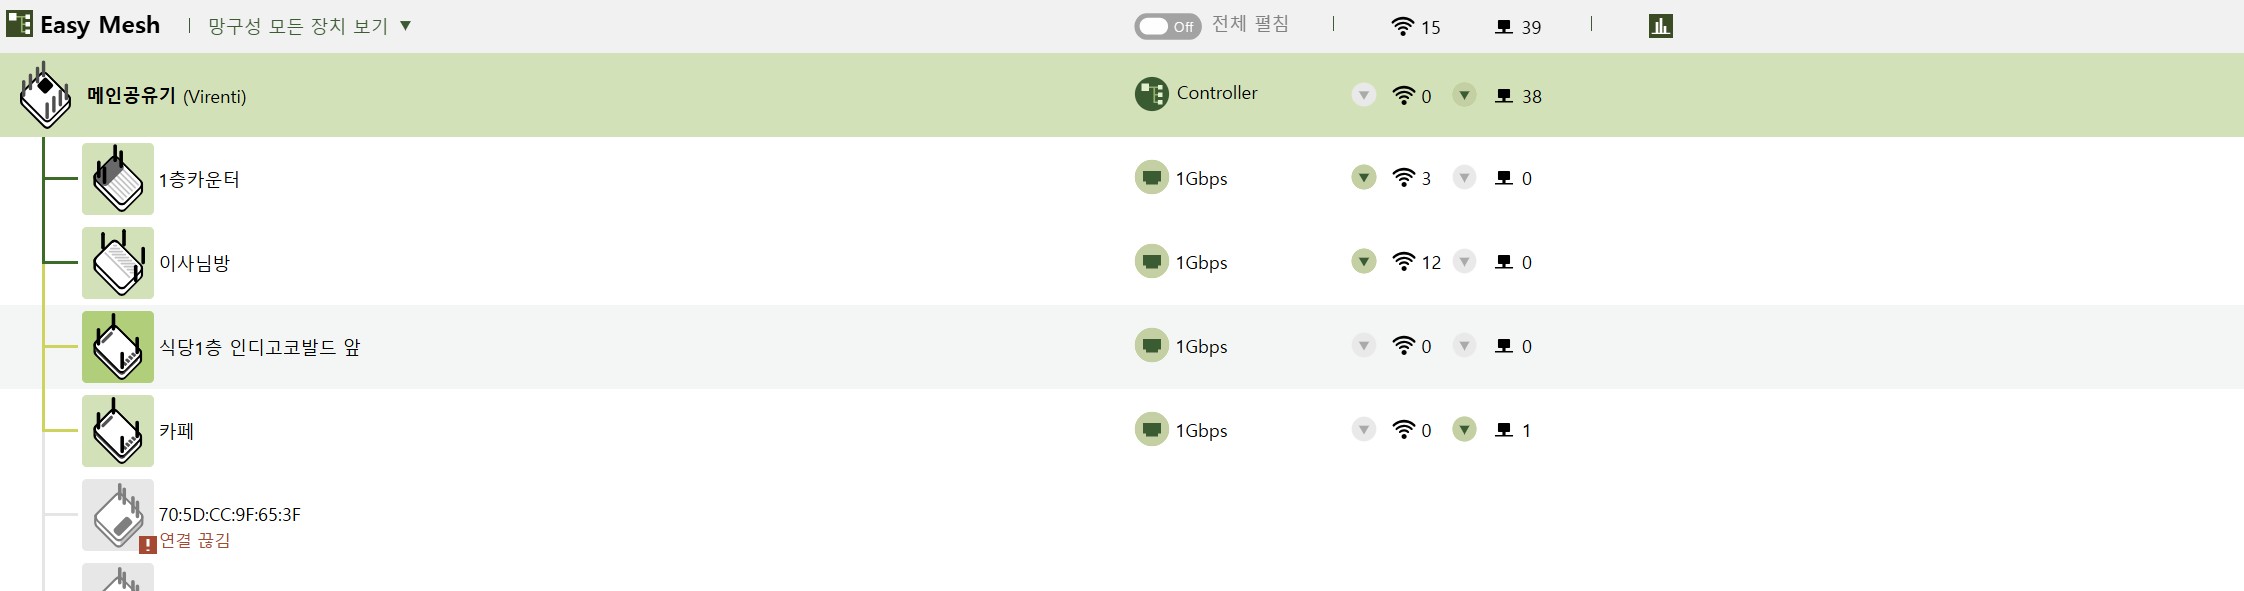Image resolution: width=2244 pixels, height=591 pixels.
Task: Click the 메인공유기 controller router icon
Action: (45, 96)
